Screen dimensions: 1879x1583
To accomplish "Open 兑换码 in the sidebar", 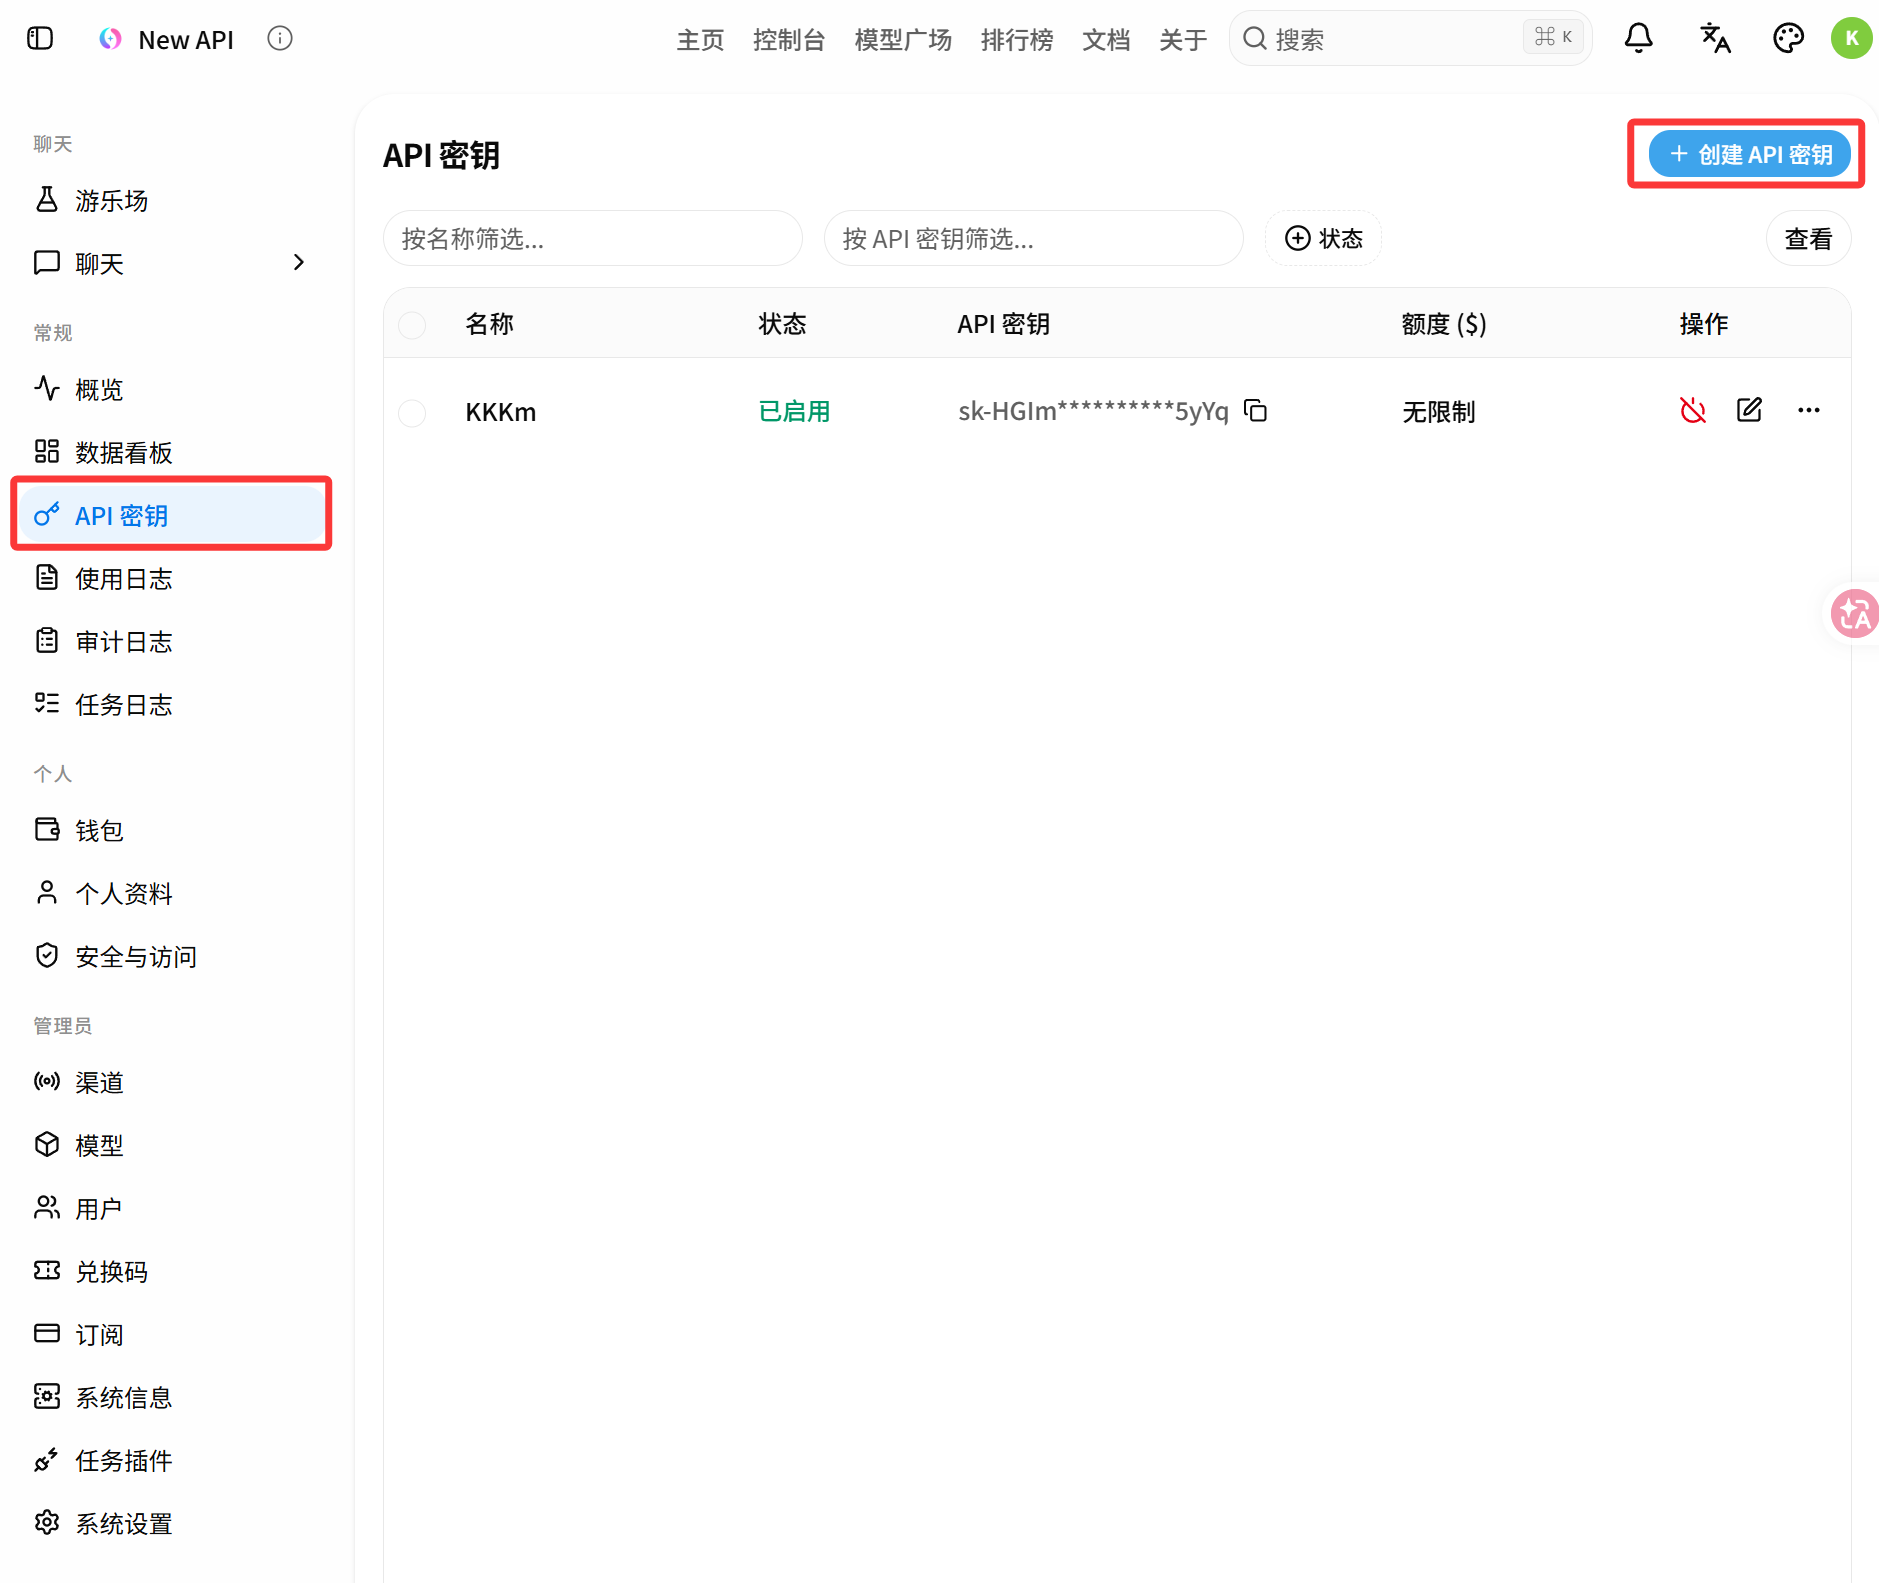I will [x=172, y=1271].
